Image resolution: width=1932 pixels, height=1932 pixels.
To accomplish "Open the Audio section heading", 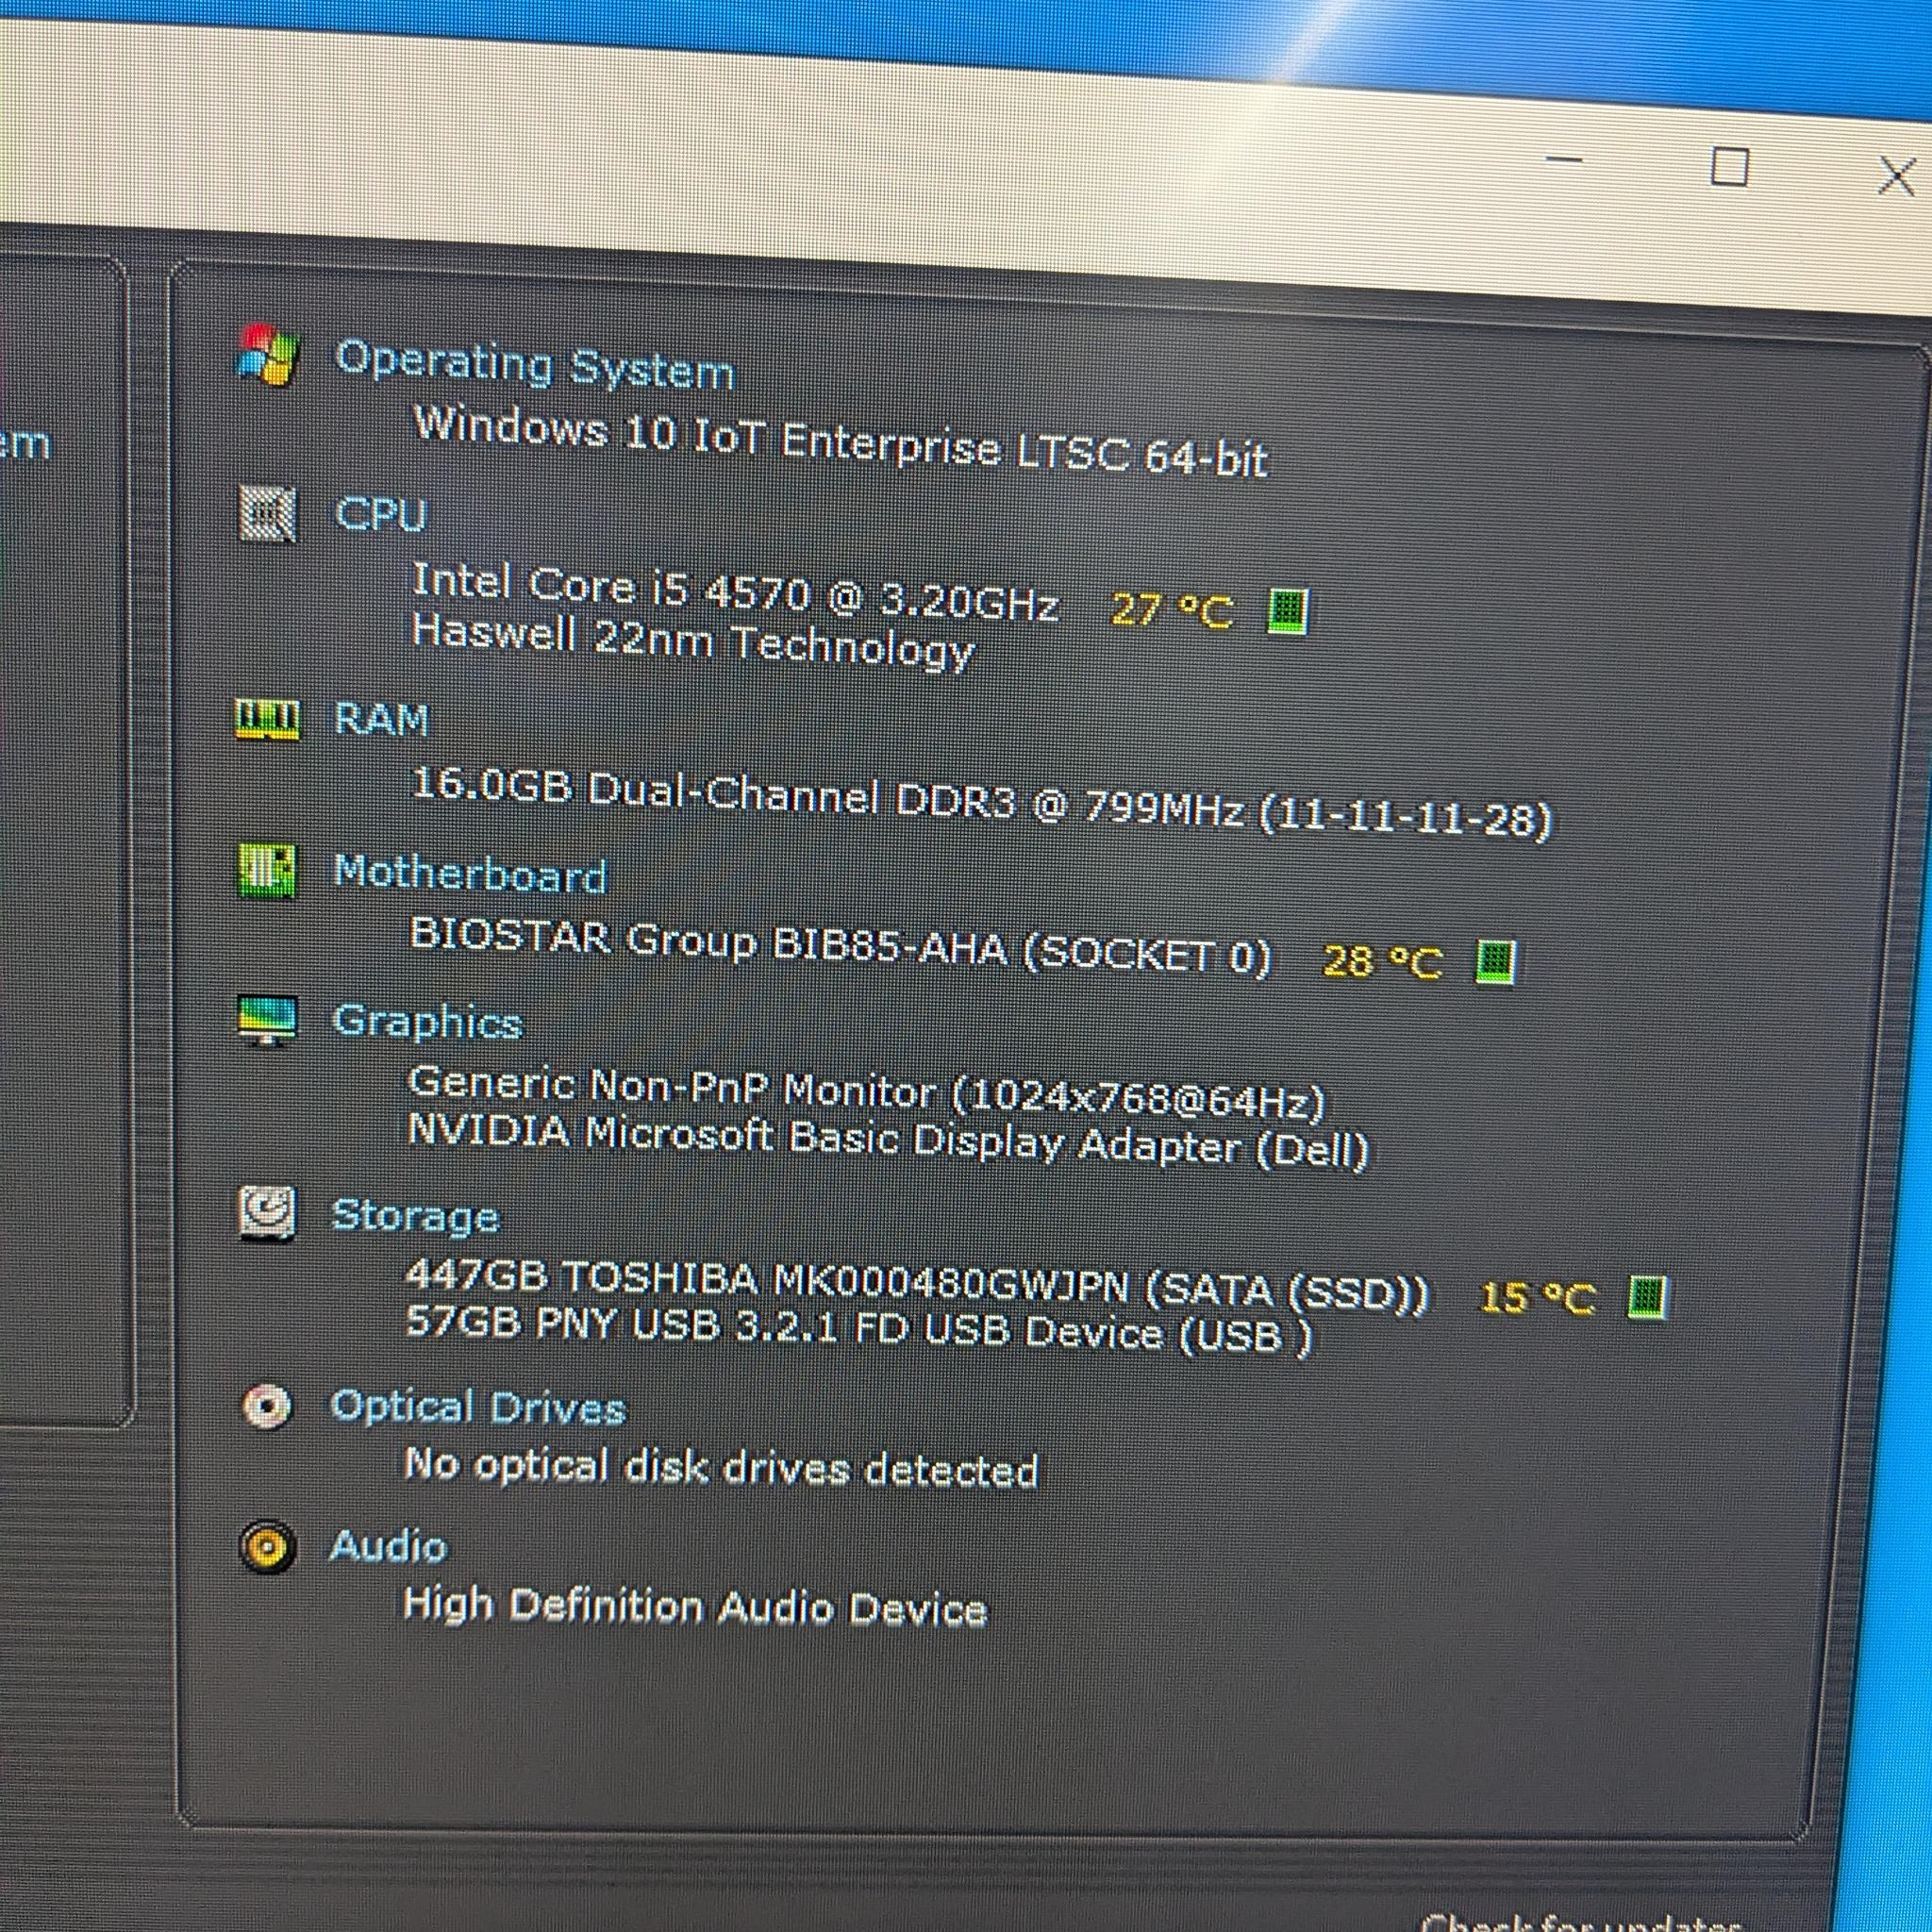I will pyautogui.click(x=388, y=1546).
